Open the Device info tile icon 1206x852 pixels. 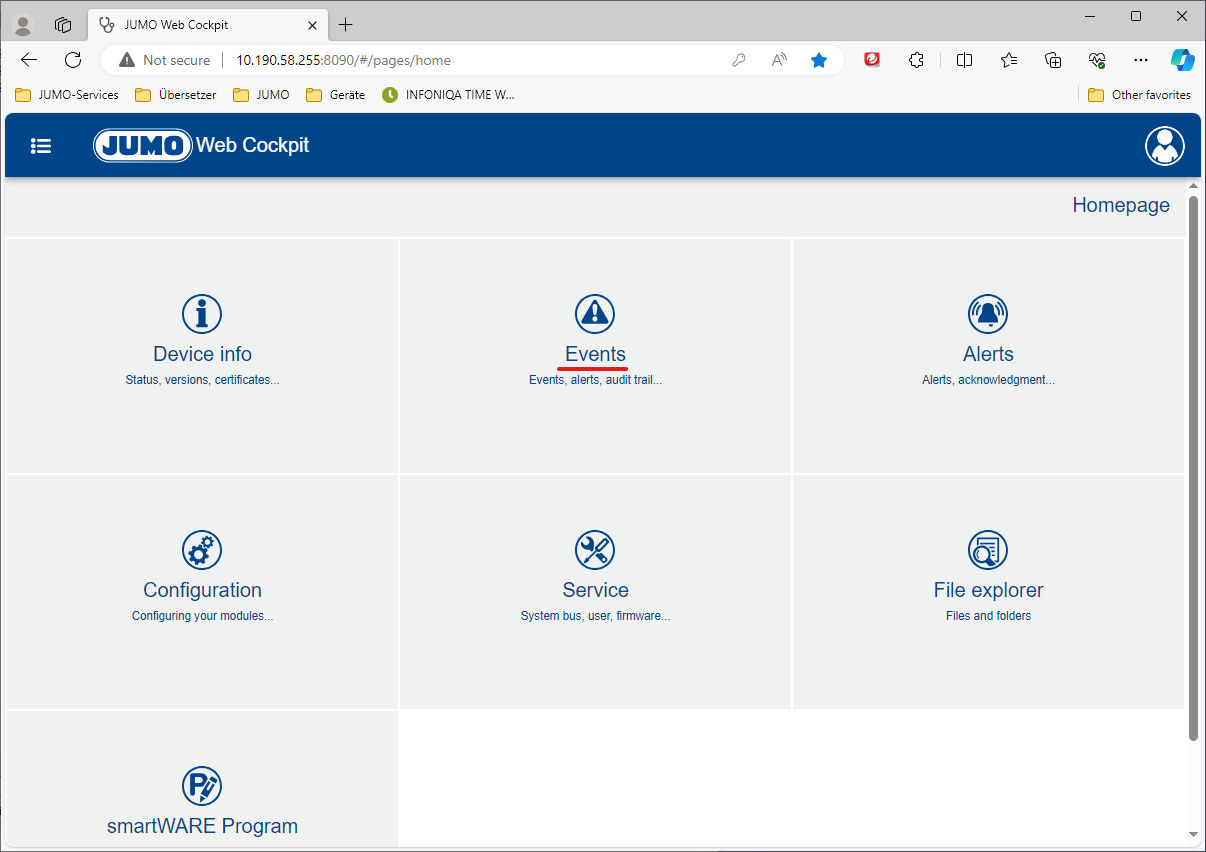(202, 314)
